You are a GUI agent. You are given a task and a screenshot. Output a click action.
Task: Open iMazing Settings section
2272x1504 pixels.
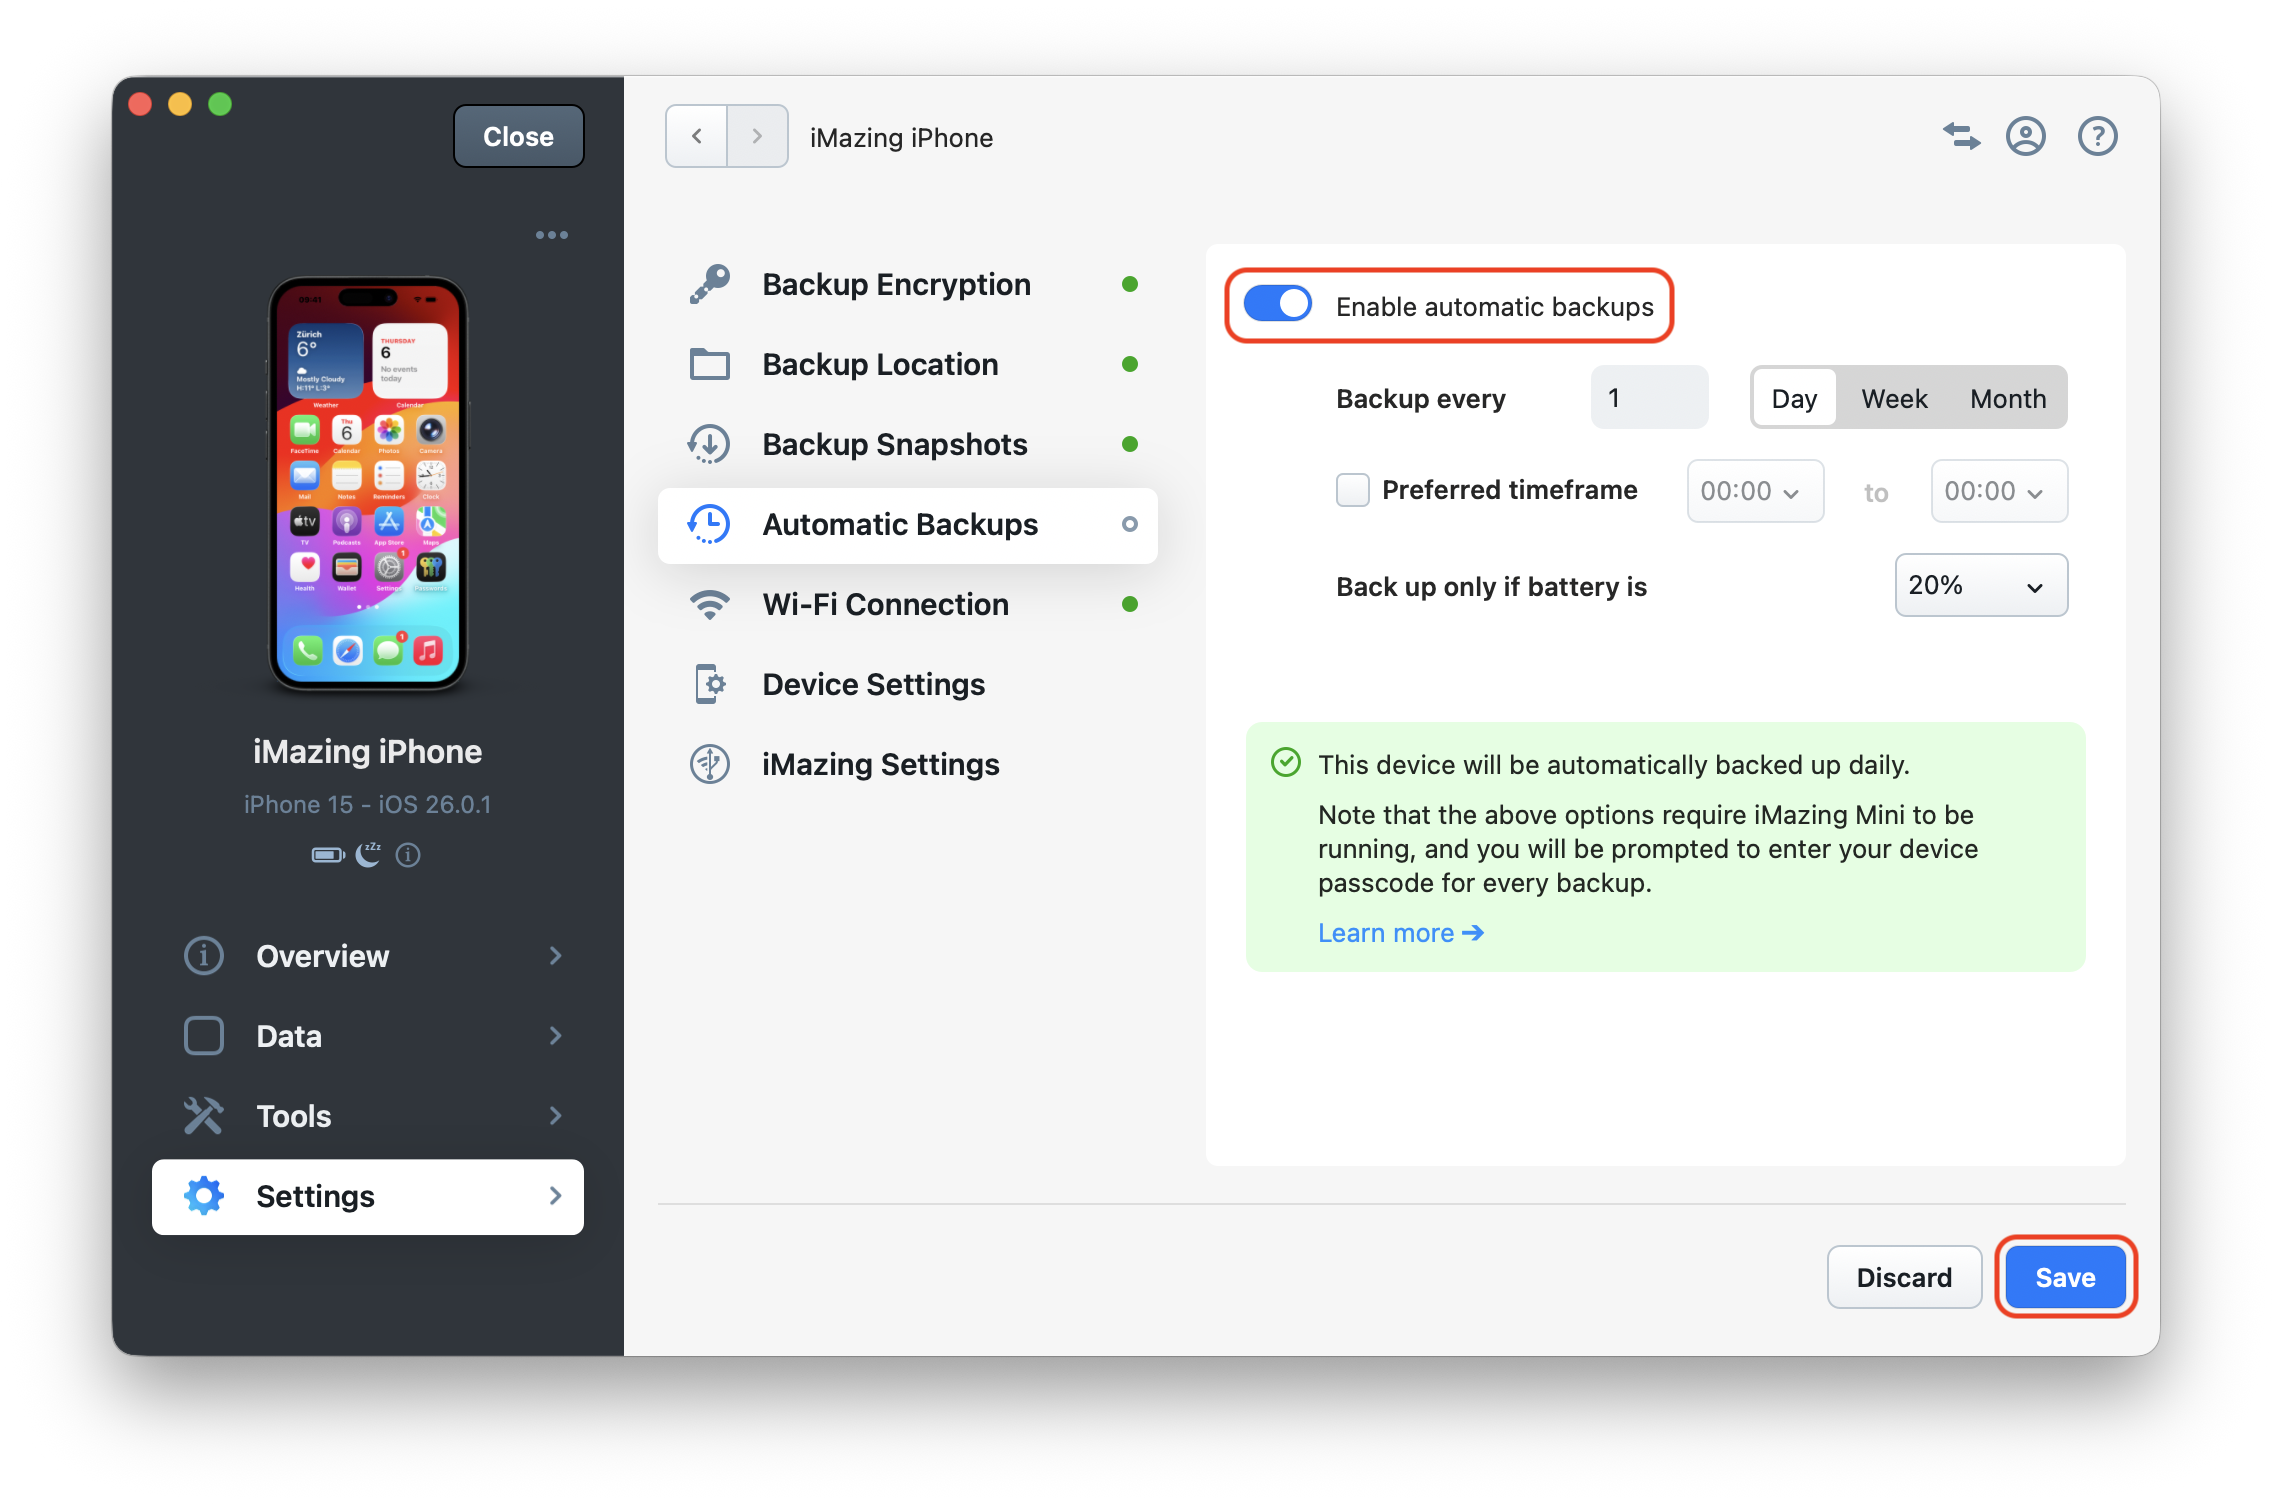click(880, 764)
